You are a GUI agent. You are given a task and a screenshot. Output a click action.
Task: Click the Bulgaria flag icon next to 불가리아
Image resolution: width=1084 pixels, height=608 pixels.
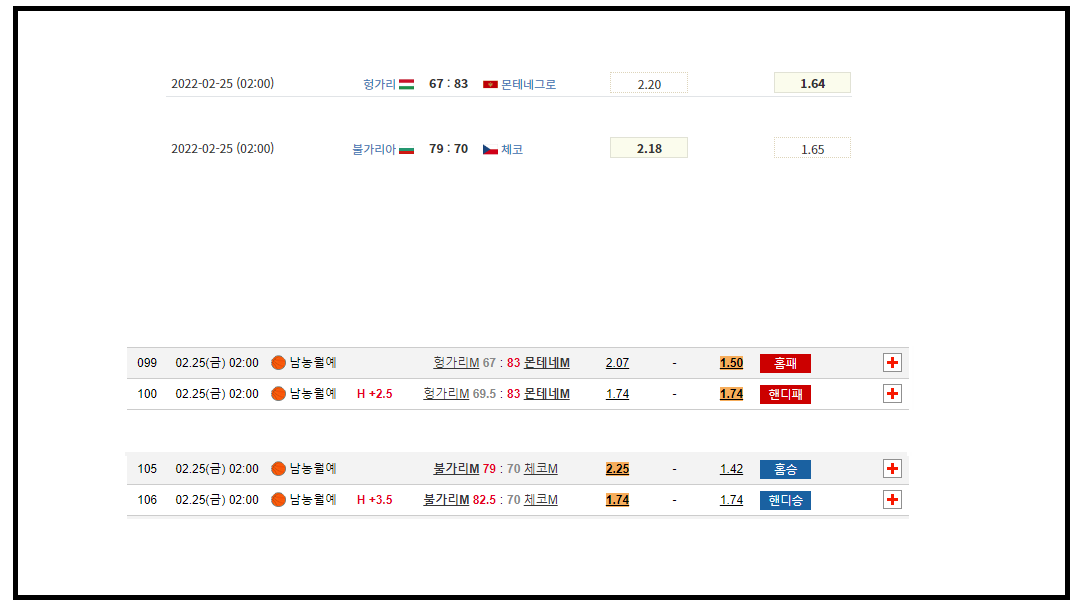tap(406, 149)
